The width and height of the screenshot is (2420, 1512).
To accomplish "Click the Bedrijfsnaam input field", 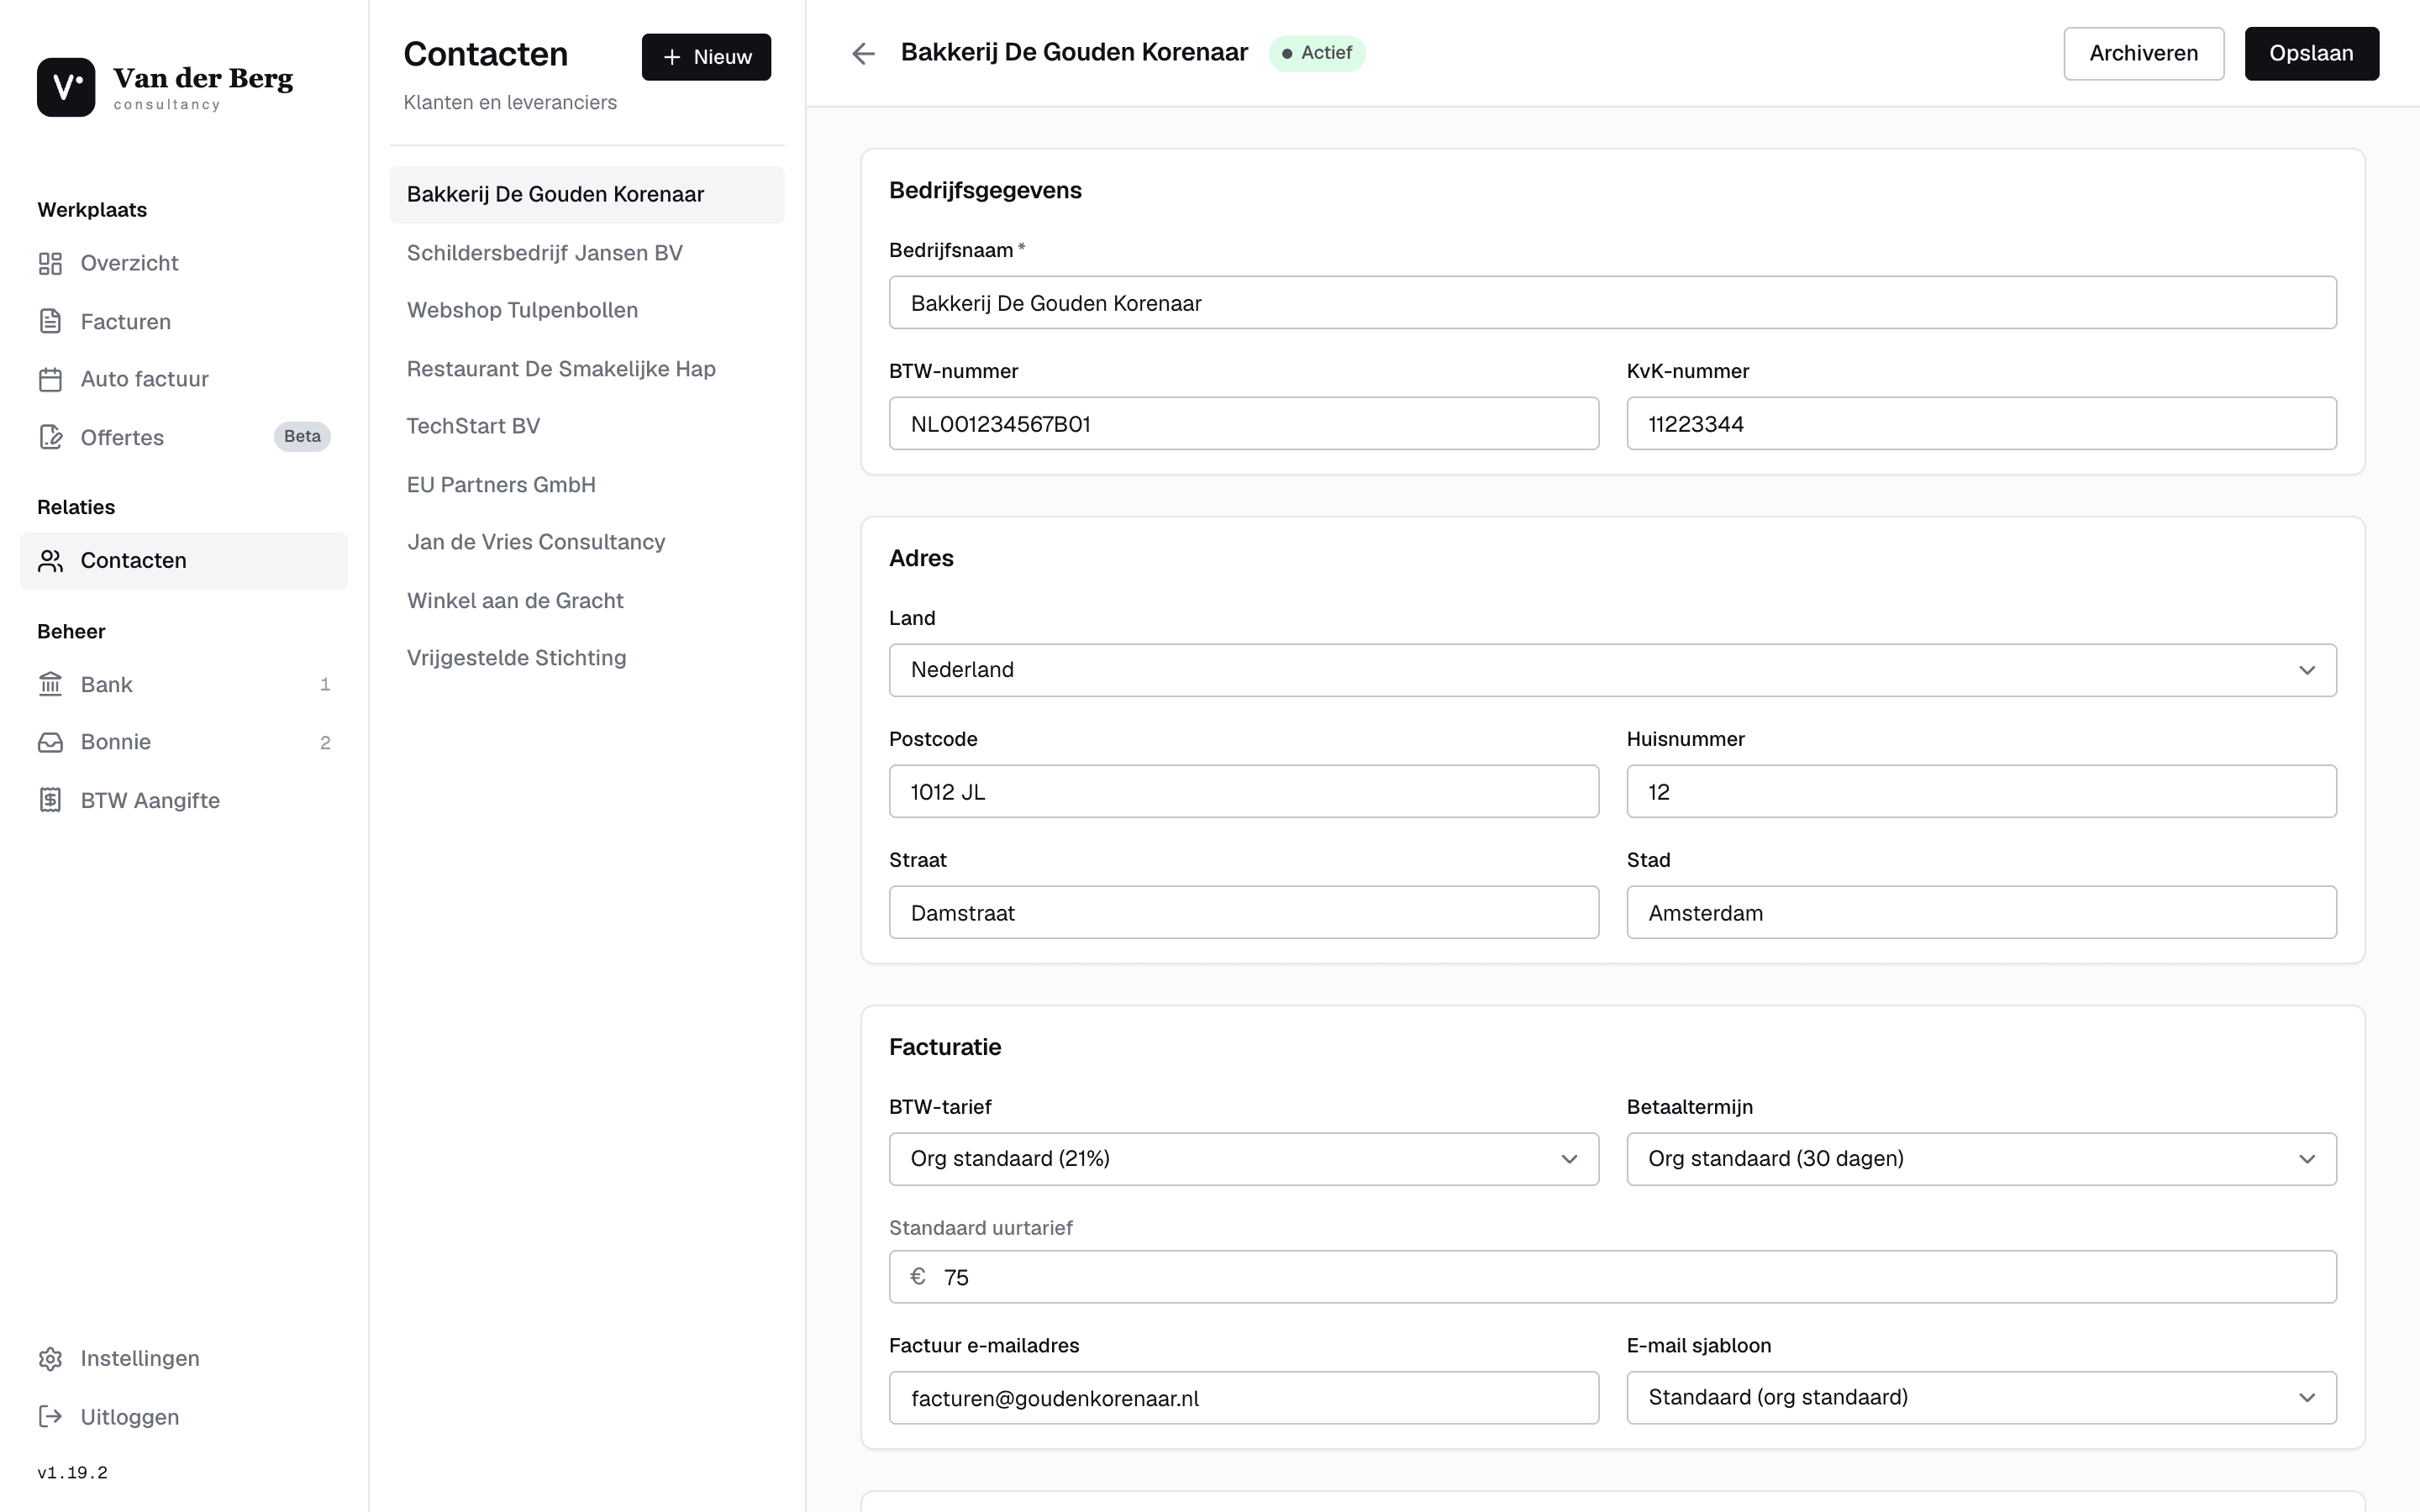I will tap(1612, 303).
